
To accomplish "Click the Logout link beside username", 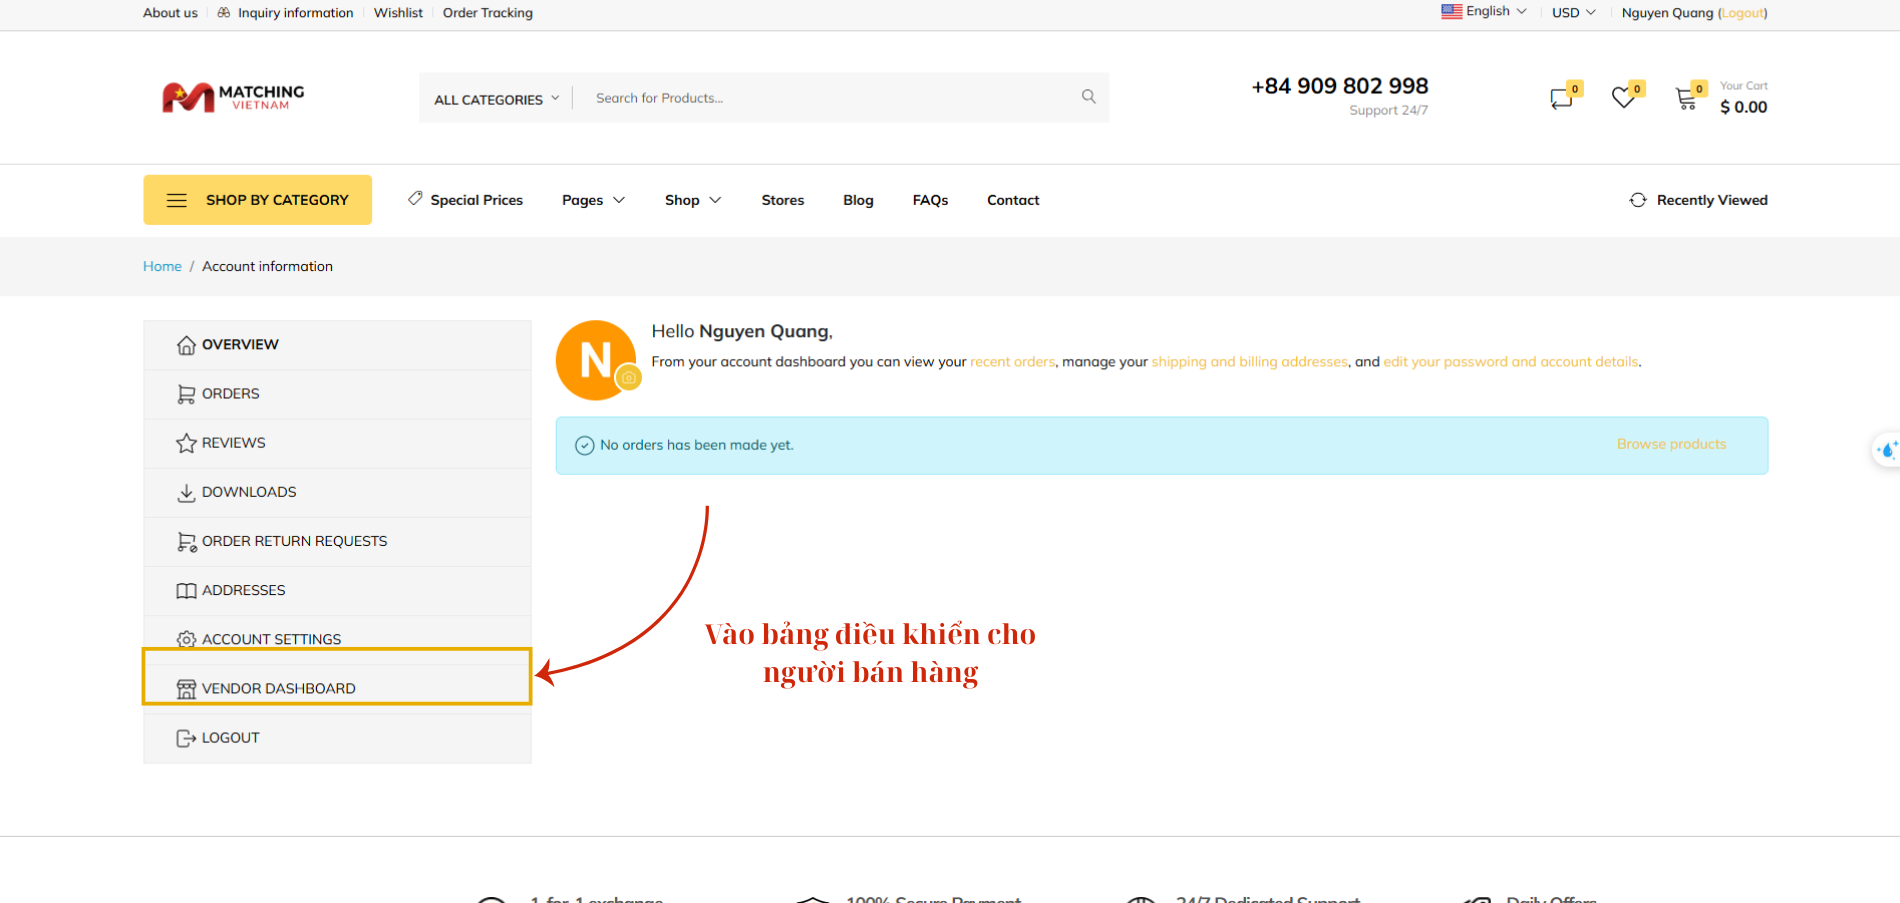I will click(x=1742, y=13).
